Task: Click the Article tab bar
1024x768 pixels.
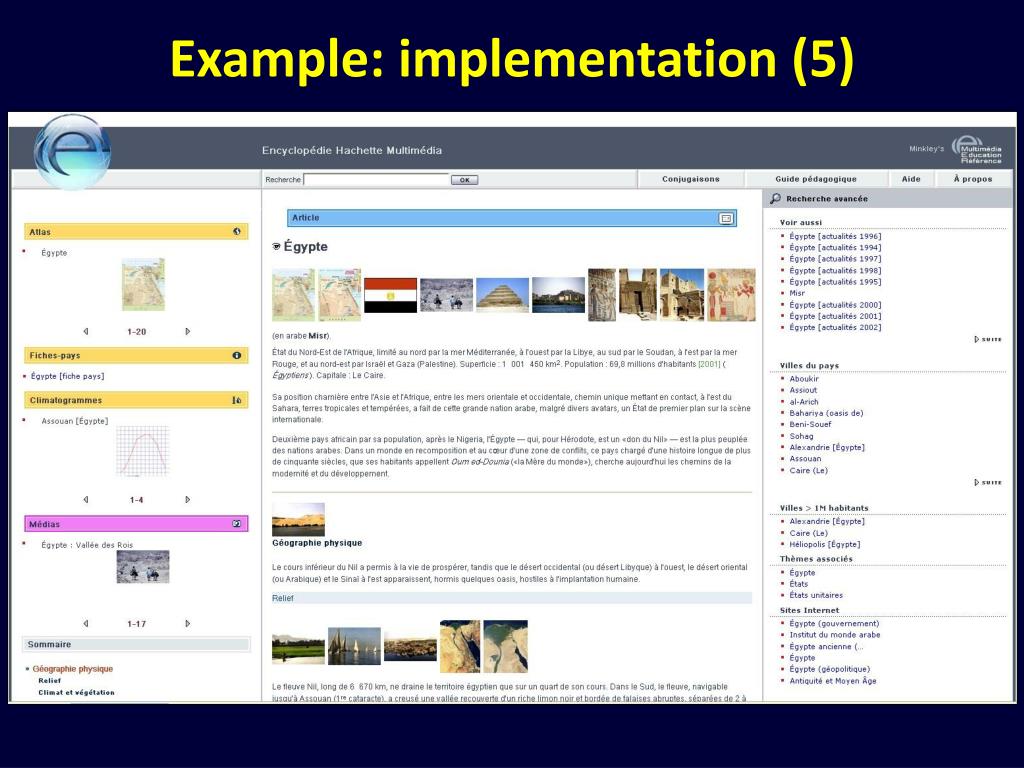Action: point(512,218)
